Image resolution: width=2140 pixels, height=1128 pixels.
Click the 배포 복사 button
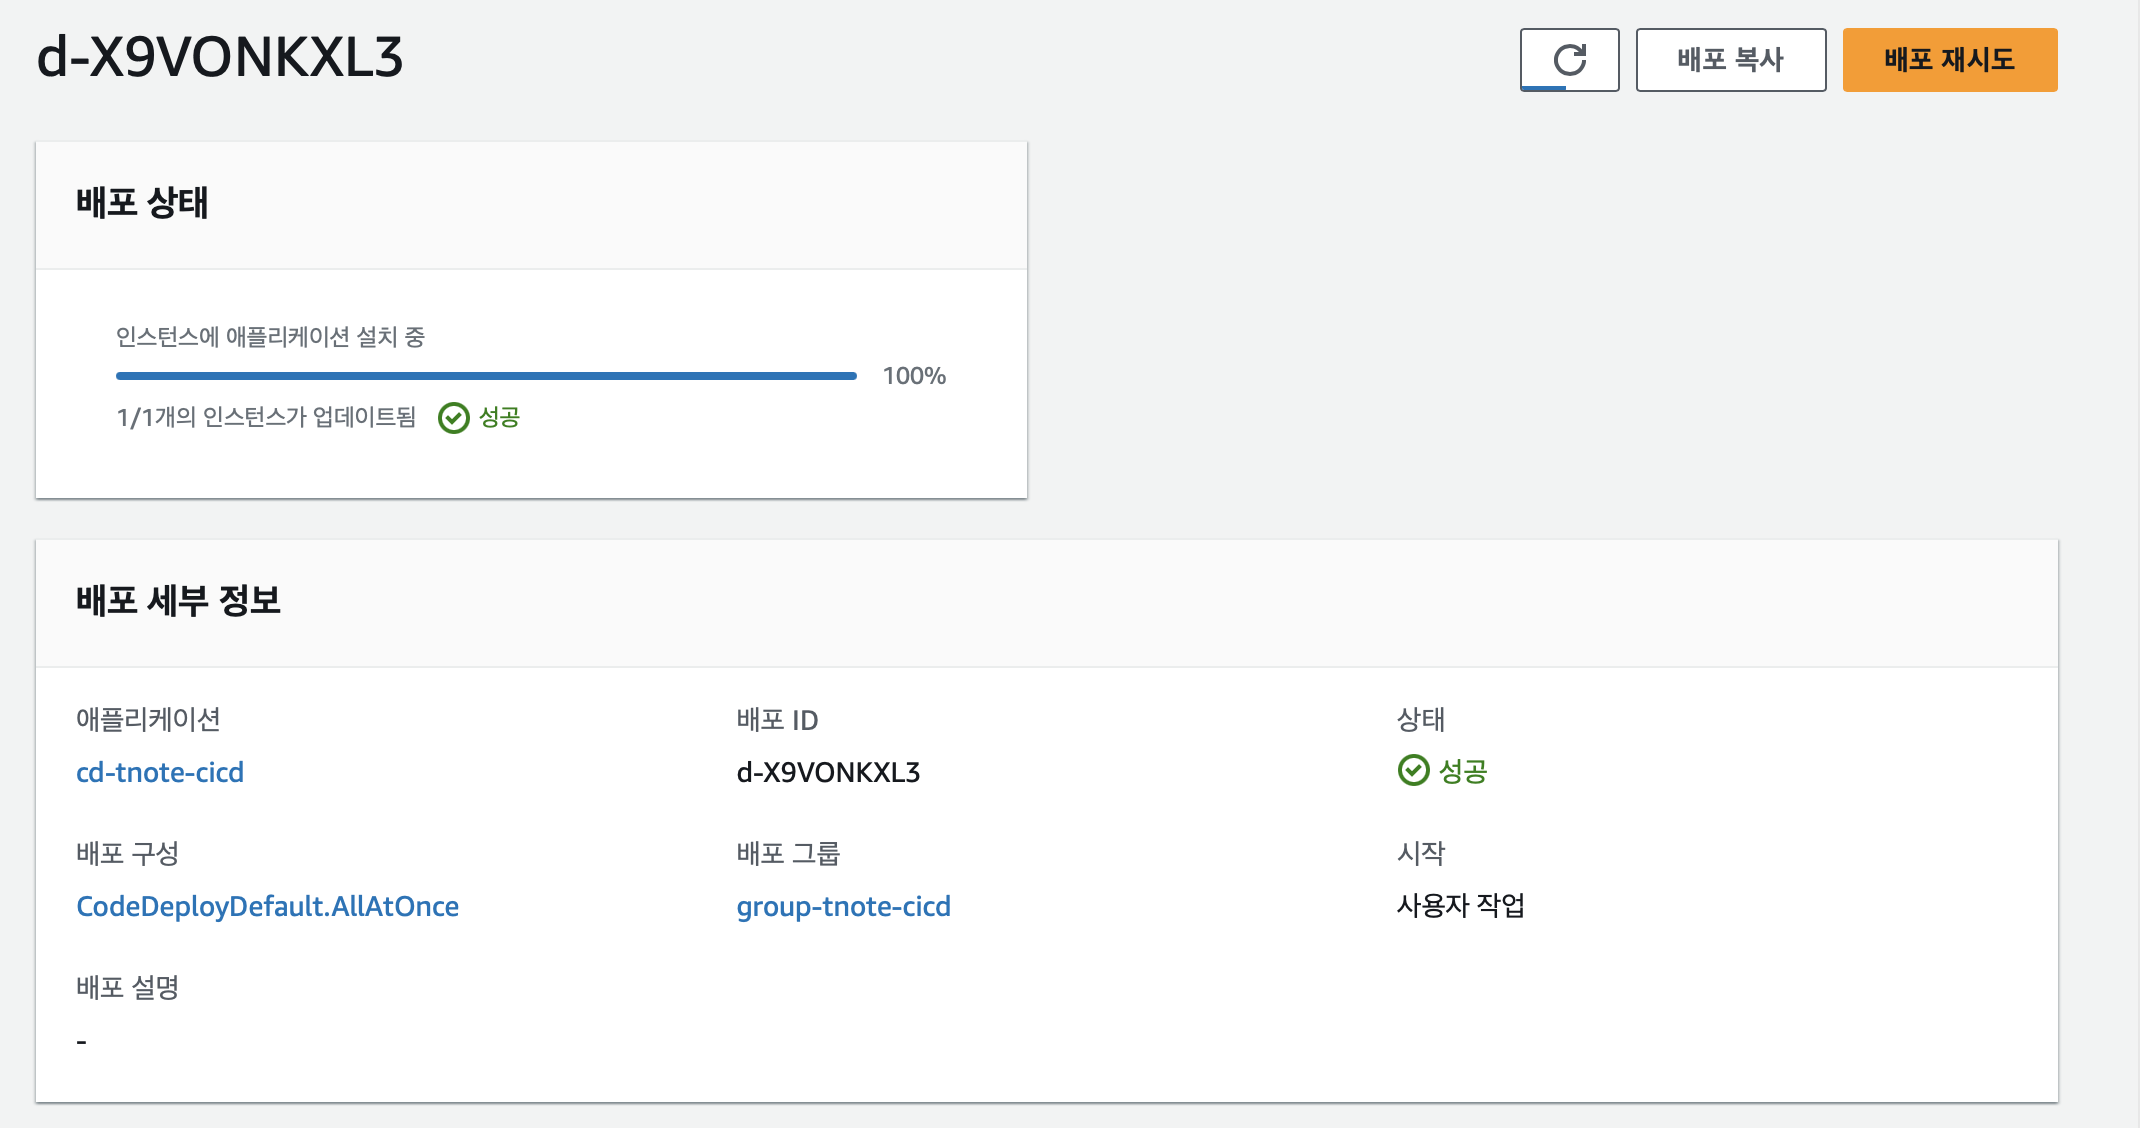tap(1730, 60)
